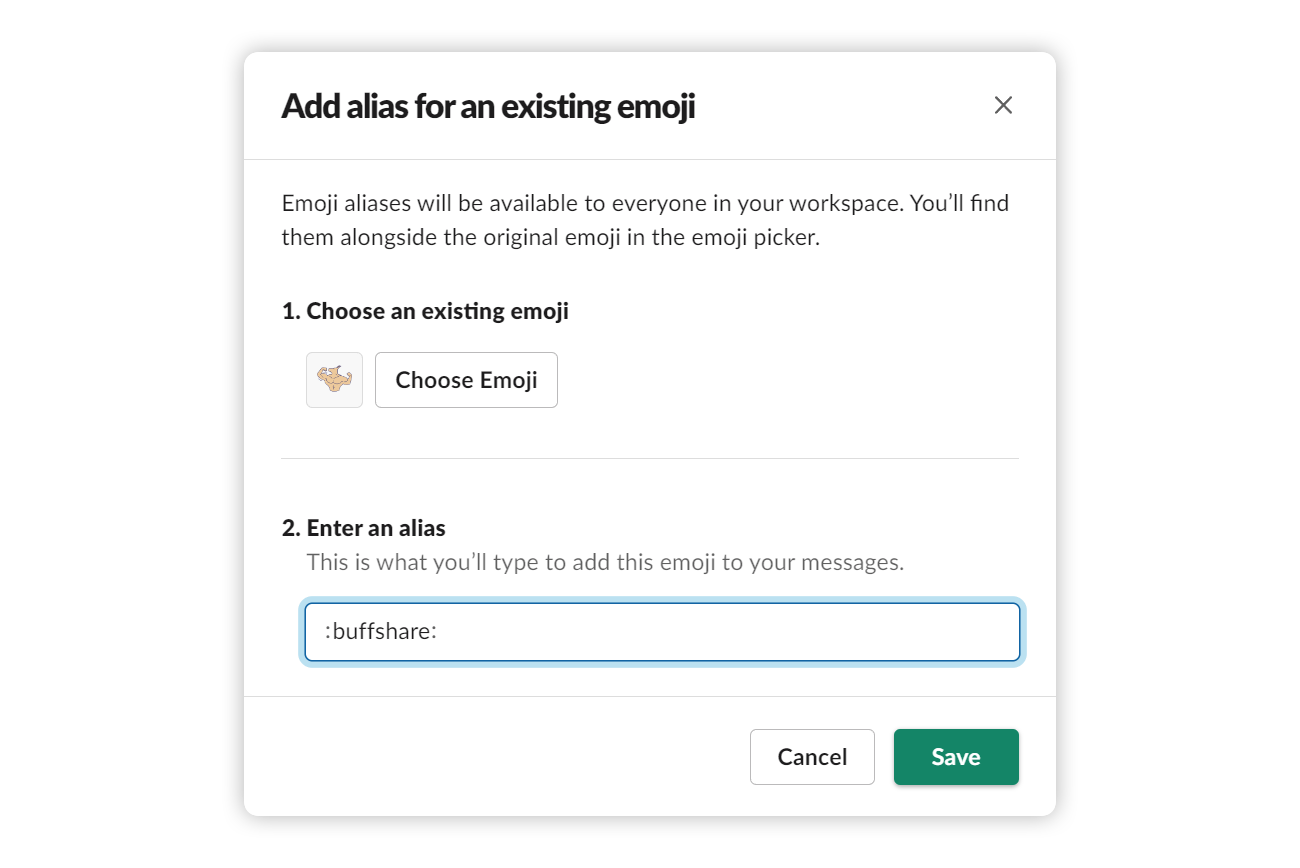The height and width of the screenshot is (868, 1300).
Task: Confirm the alias with the Save button
Action: tap(956, 757)
